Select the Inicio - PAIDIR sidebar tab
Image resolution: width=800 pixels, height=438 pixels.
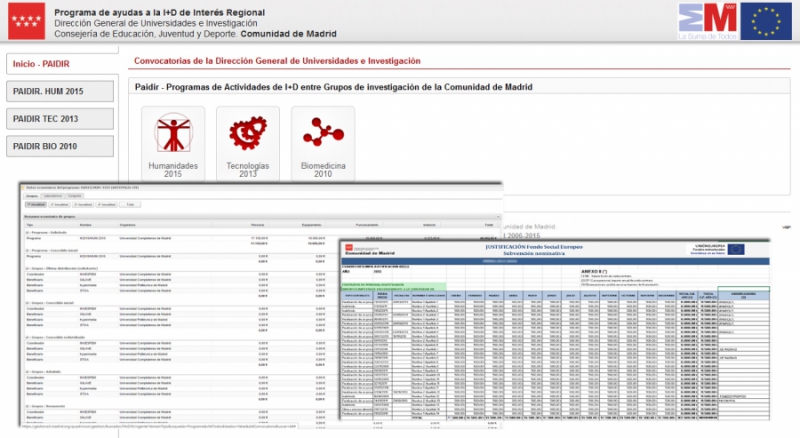click(x=62, y=64)
